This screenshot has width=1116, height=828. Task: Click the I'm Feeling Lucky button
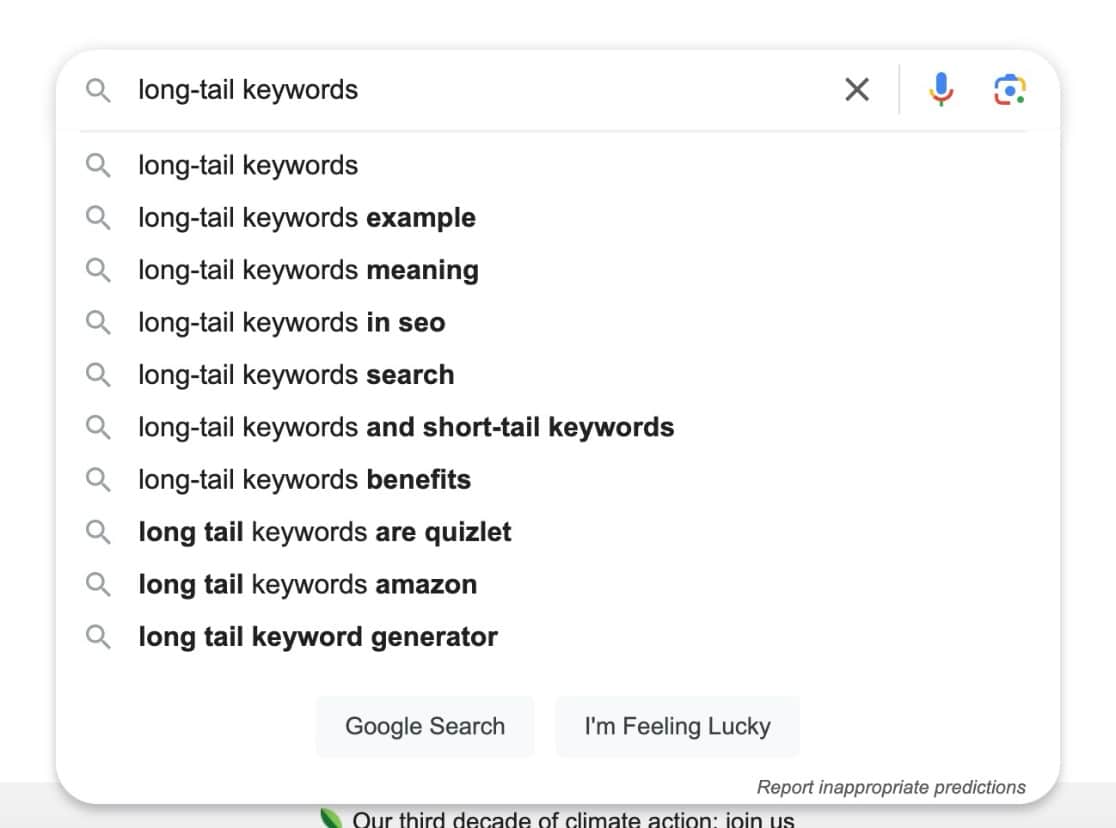[677, 726]
